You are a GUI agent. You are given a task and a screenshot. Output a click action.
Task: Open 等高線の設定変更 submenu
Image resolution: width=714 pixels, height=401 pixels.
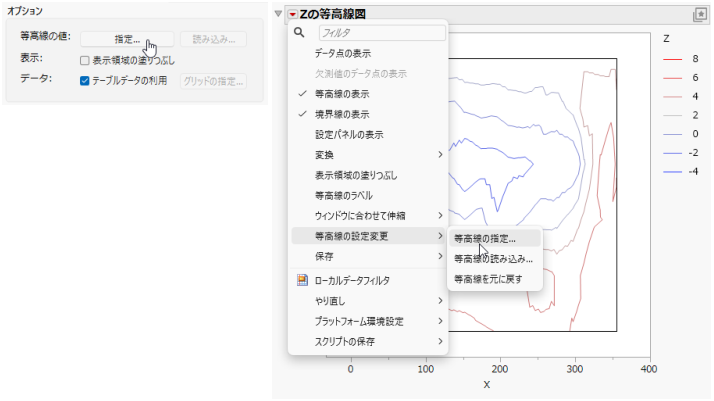coord(368,236)
